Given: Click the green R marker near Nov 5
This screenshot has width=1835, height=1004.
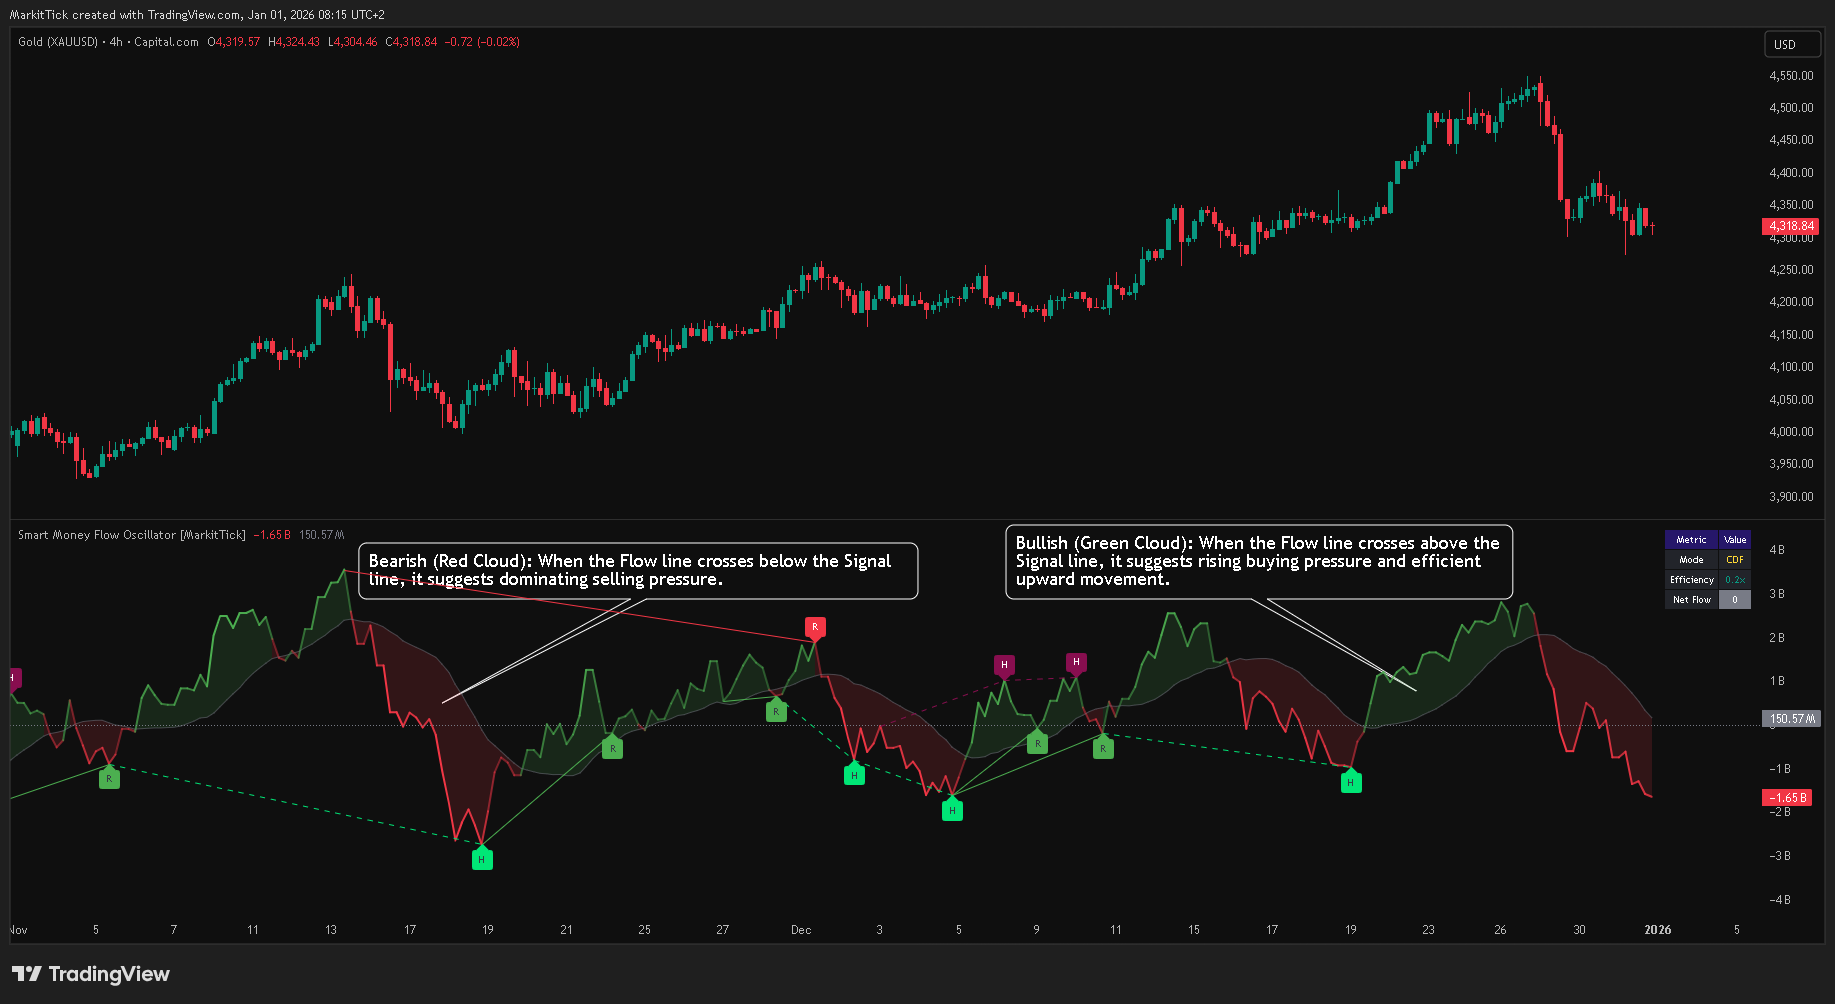Looking at the screenshot, I should click(109, 778).
